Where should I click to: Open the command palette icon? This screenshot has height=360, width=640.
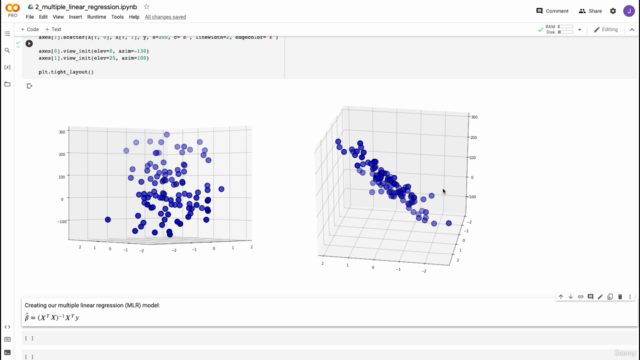click(7, 340)
